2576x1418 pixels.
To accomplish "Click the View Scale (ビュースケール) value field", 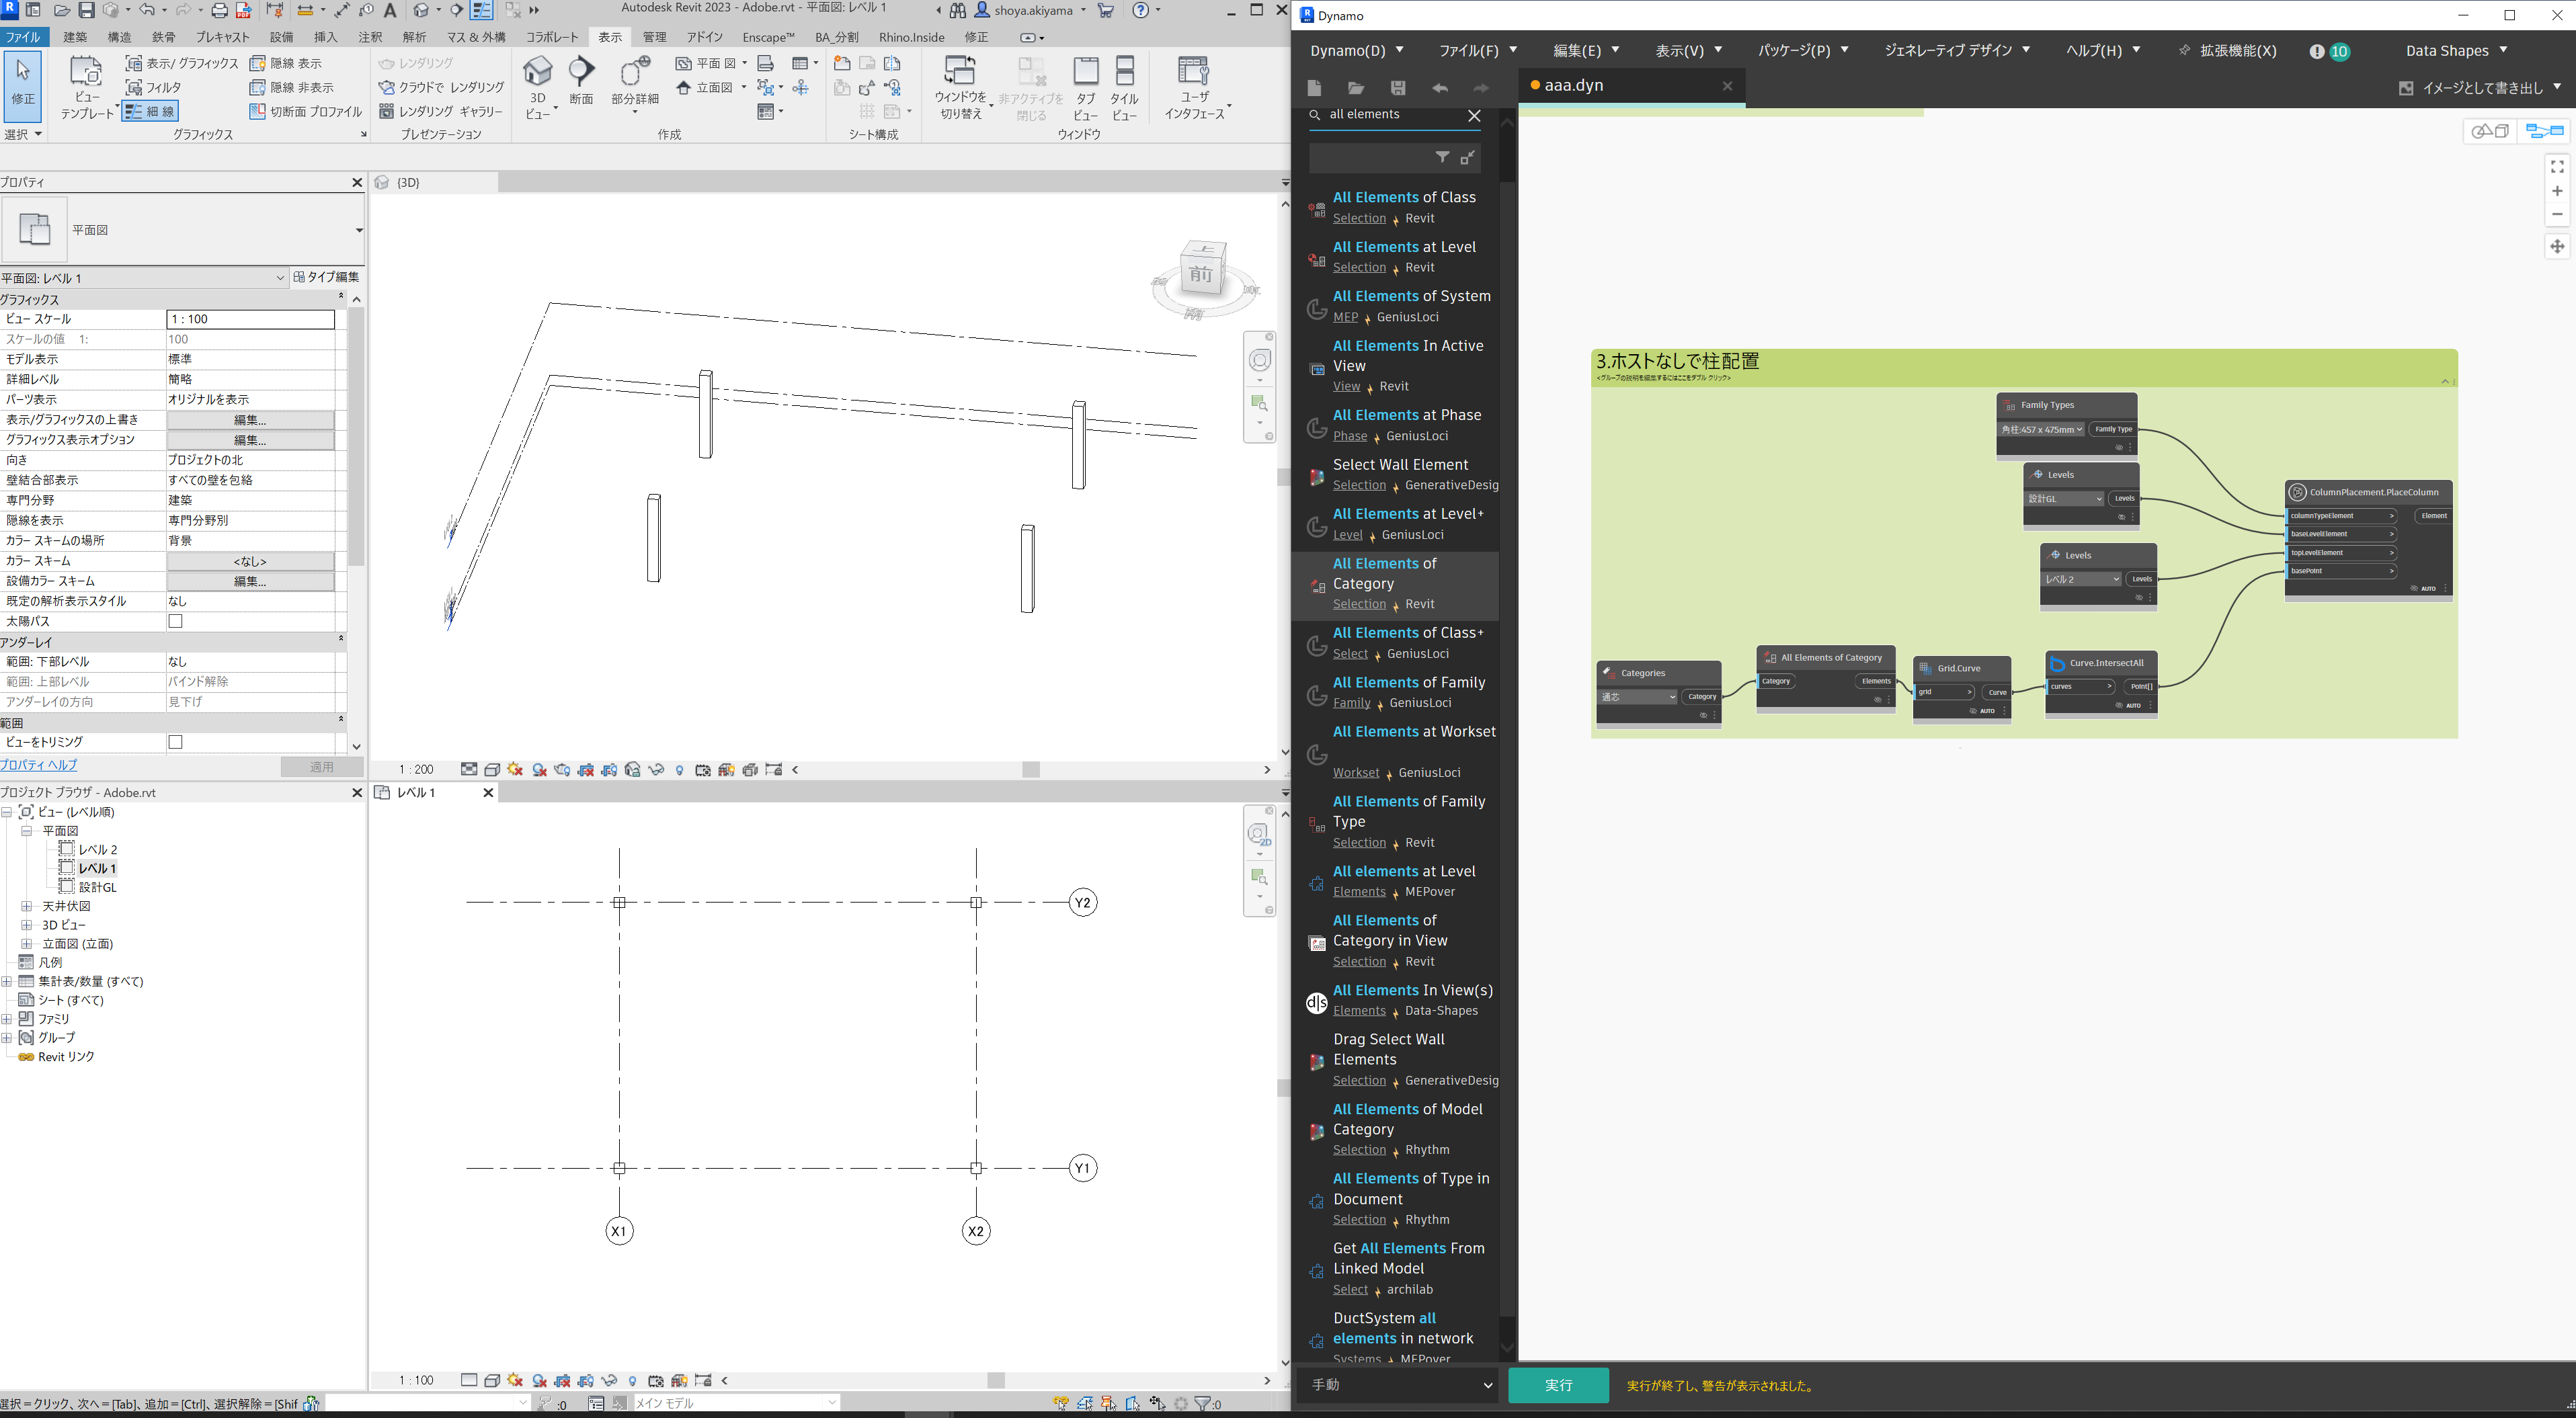I will click(x=250, y=319).
